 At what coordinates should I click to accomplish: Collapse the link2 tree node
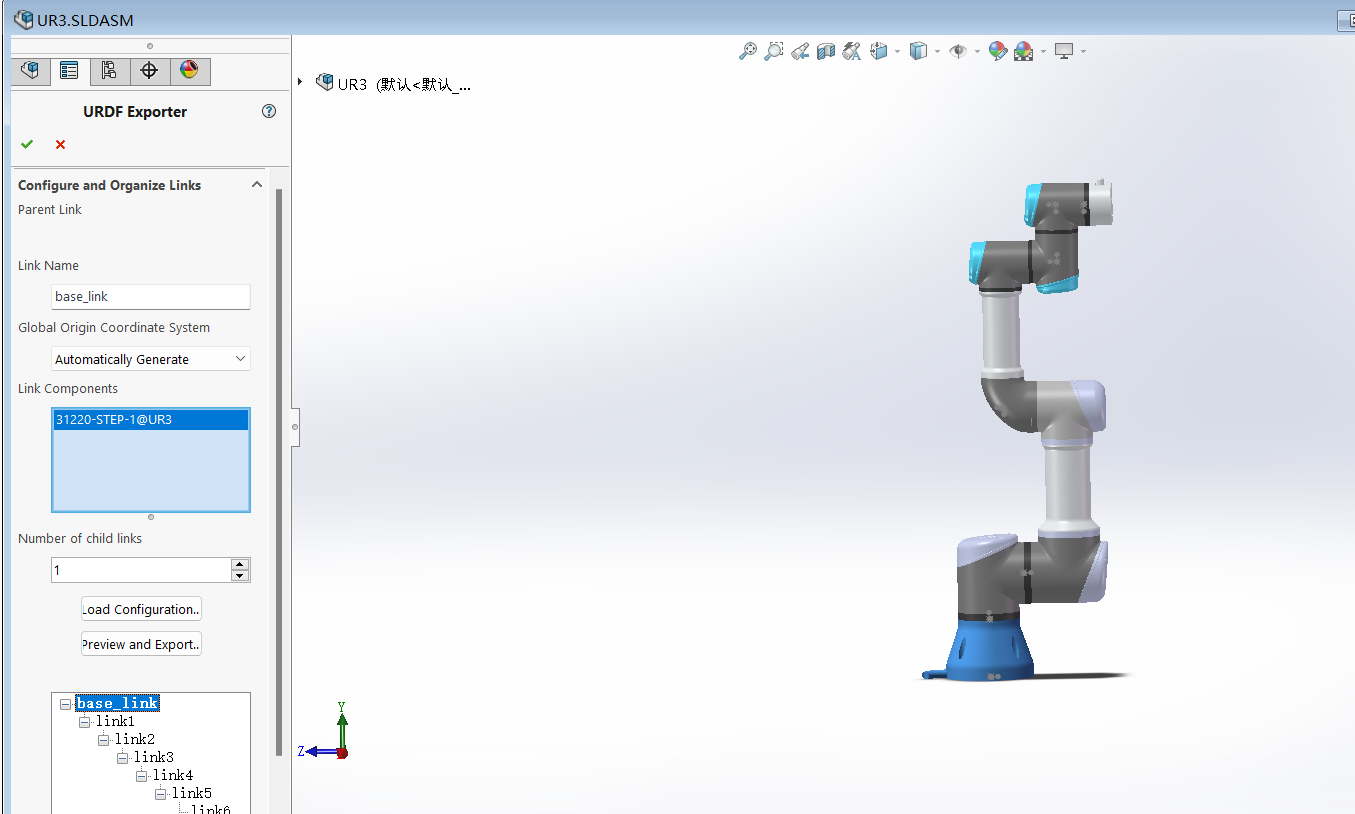pyautogui.click(x=103, y=740)
